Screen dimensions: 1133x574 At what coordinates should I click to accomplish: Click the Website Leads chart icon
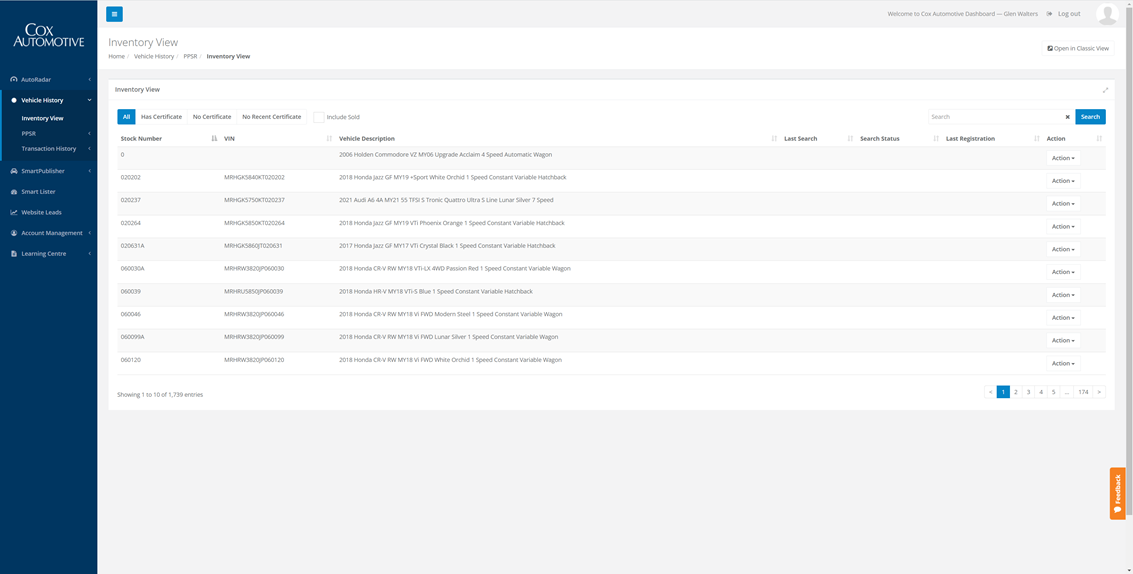point(14,213)
